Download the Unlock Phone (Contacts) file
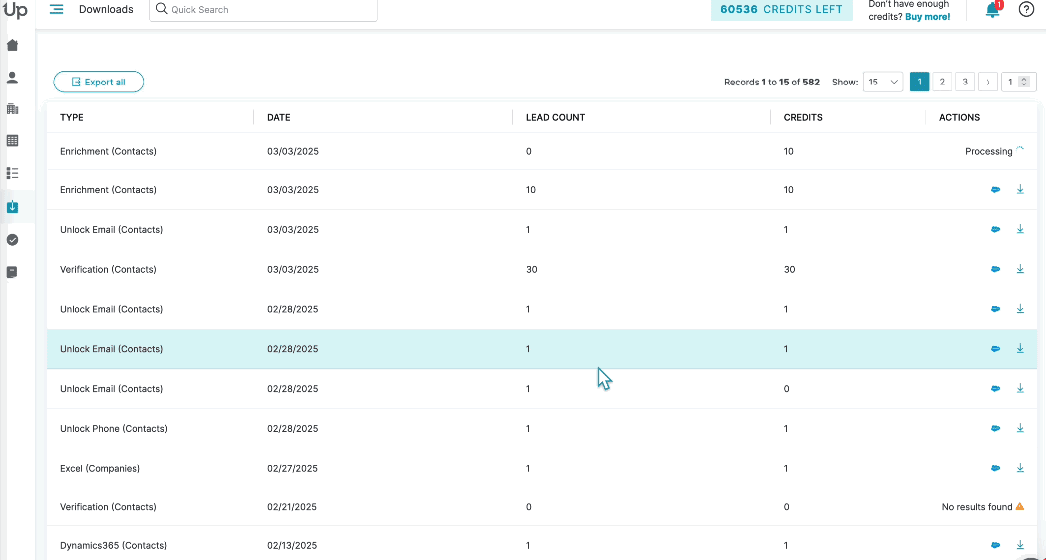The image size is (1046, 560). click(1020, 429)
